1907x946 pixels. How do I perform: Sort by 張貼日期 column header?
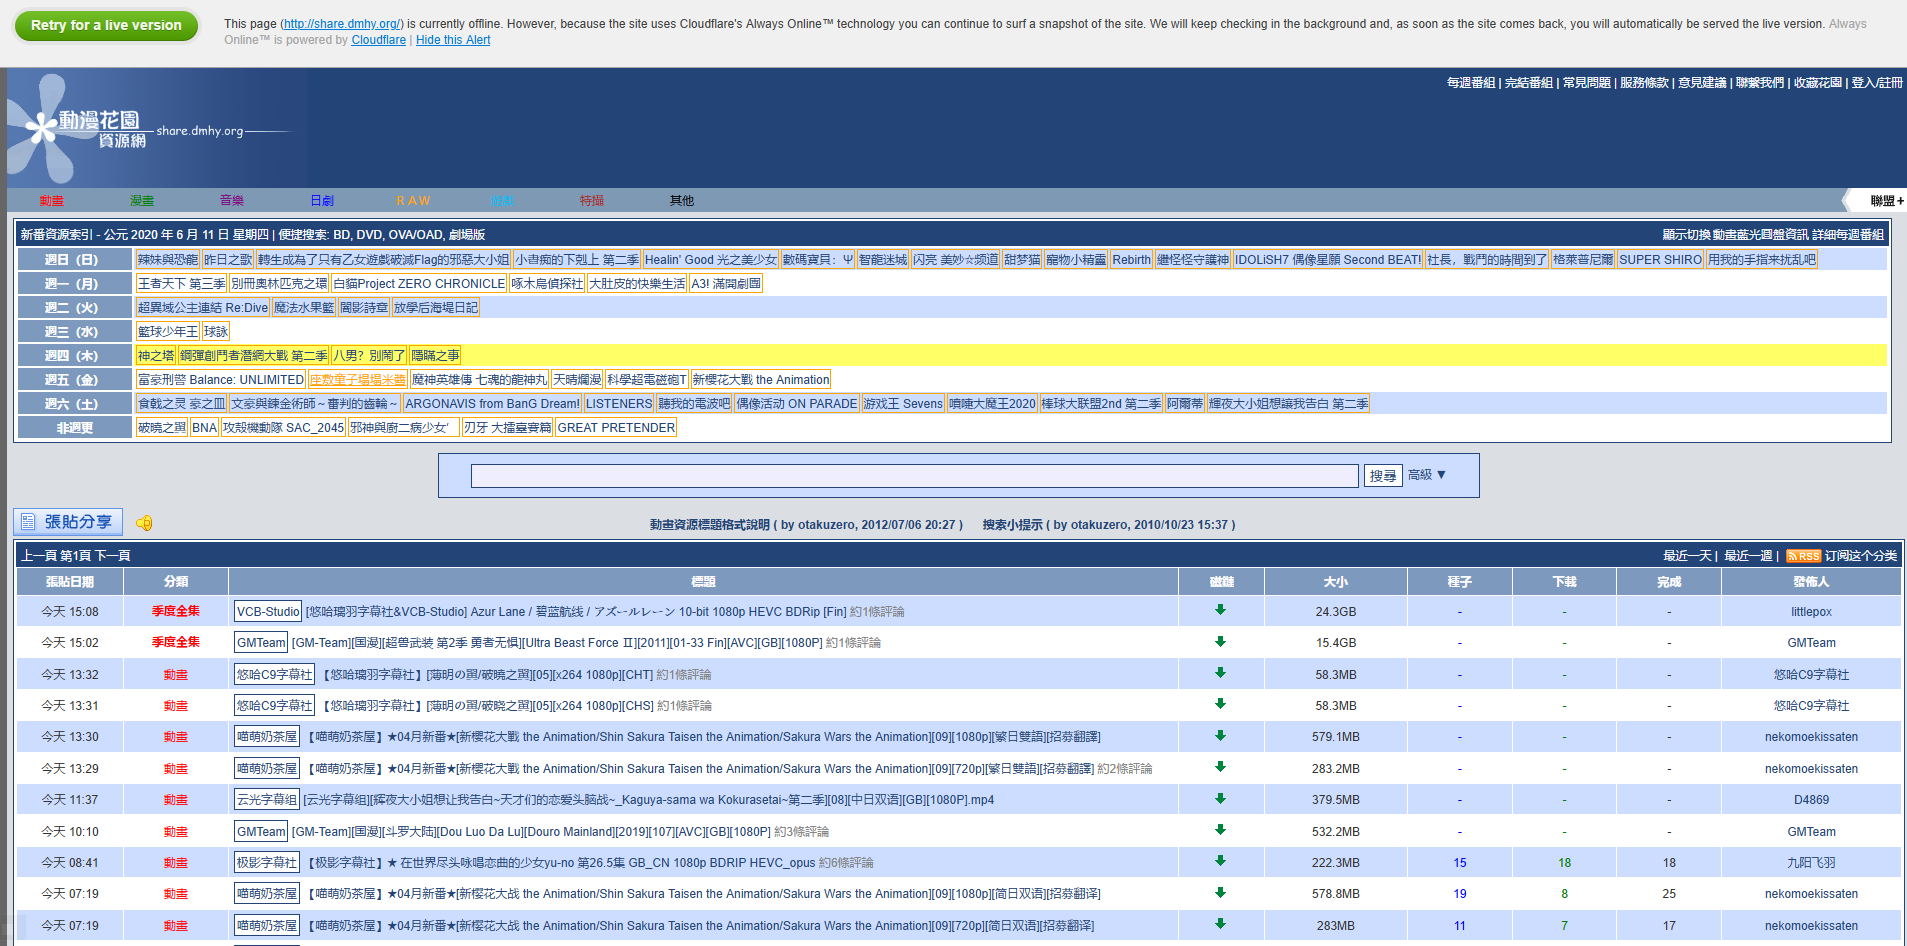[x=70, y=581]
